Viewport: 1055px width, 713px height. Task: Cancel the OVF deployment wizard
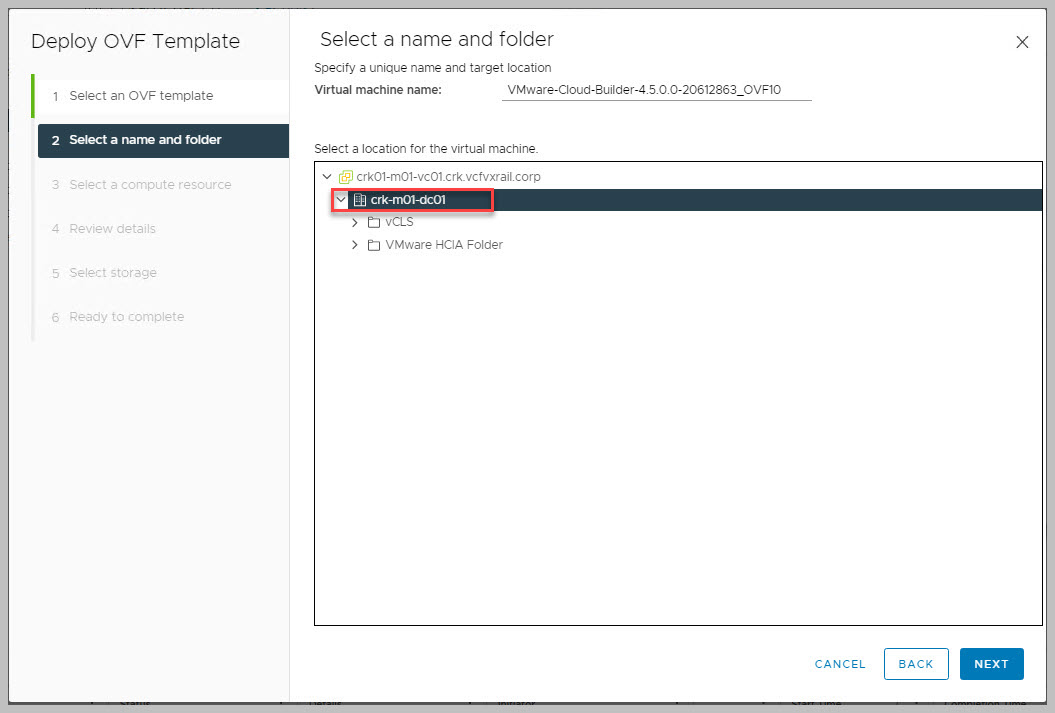click(x=840, y=665)
